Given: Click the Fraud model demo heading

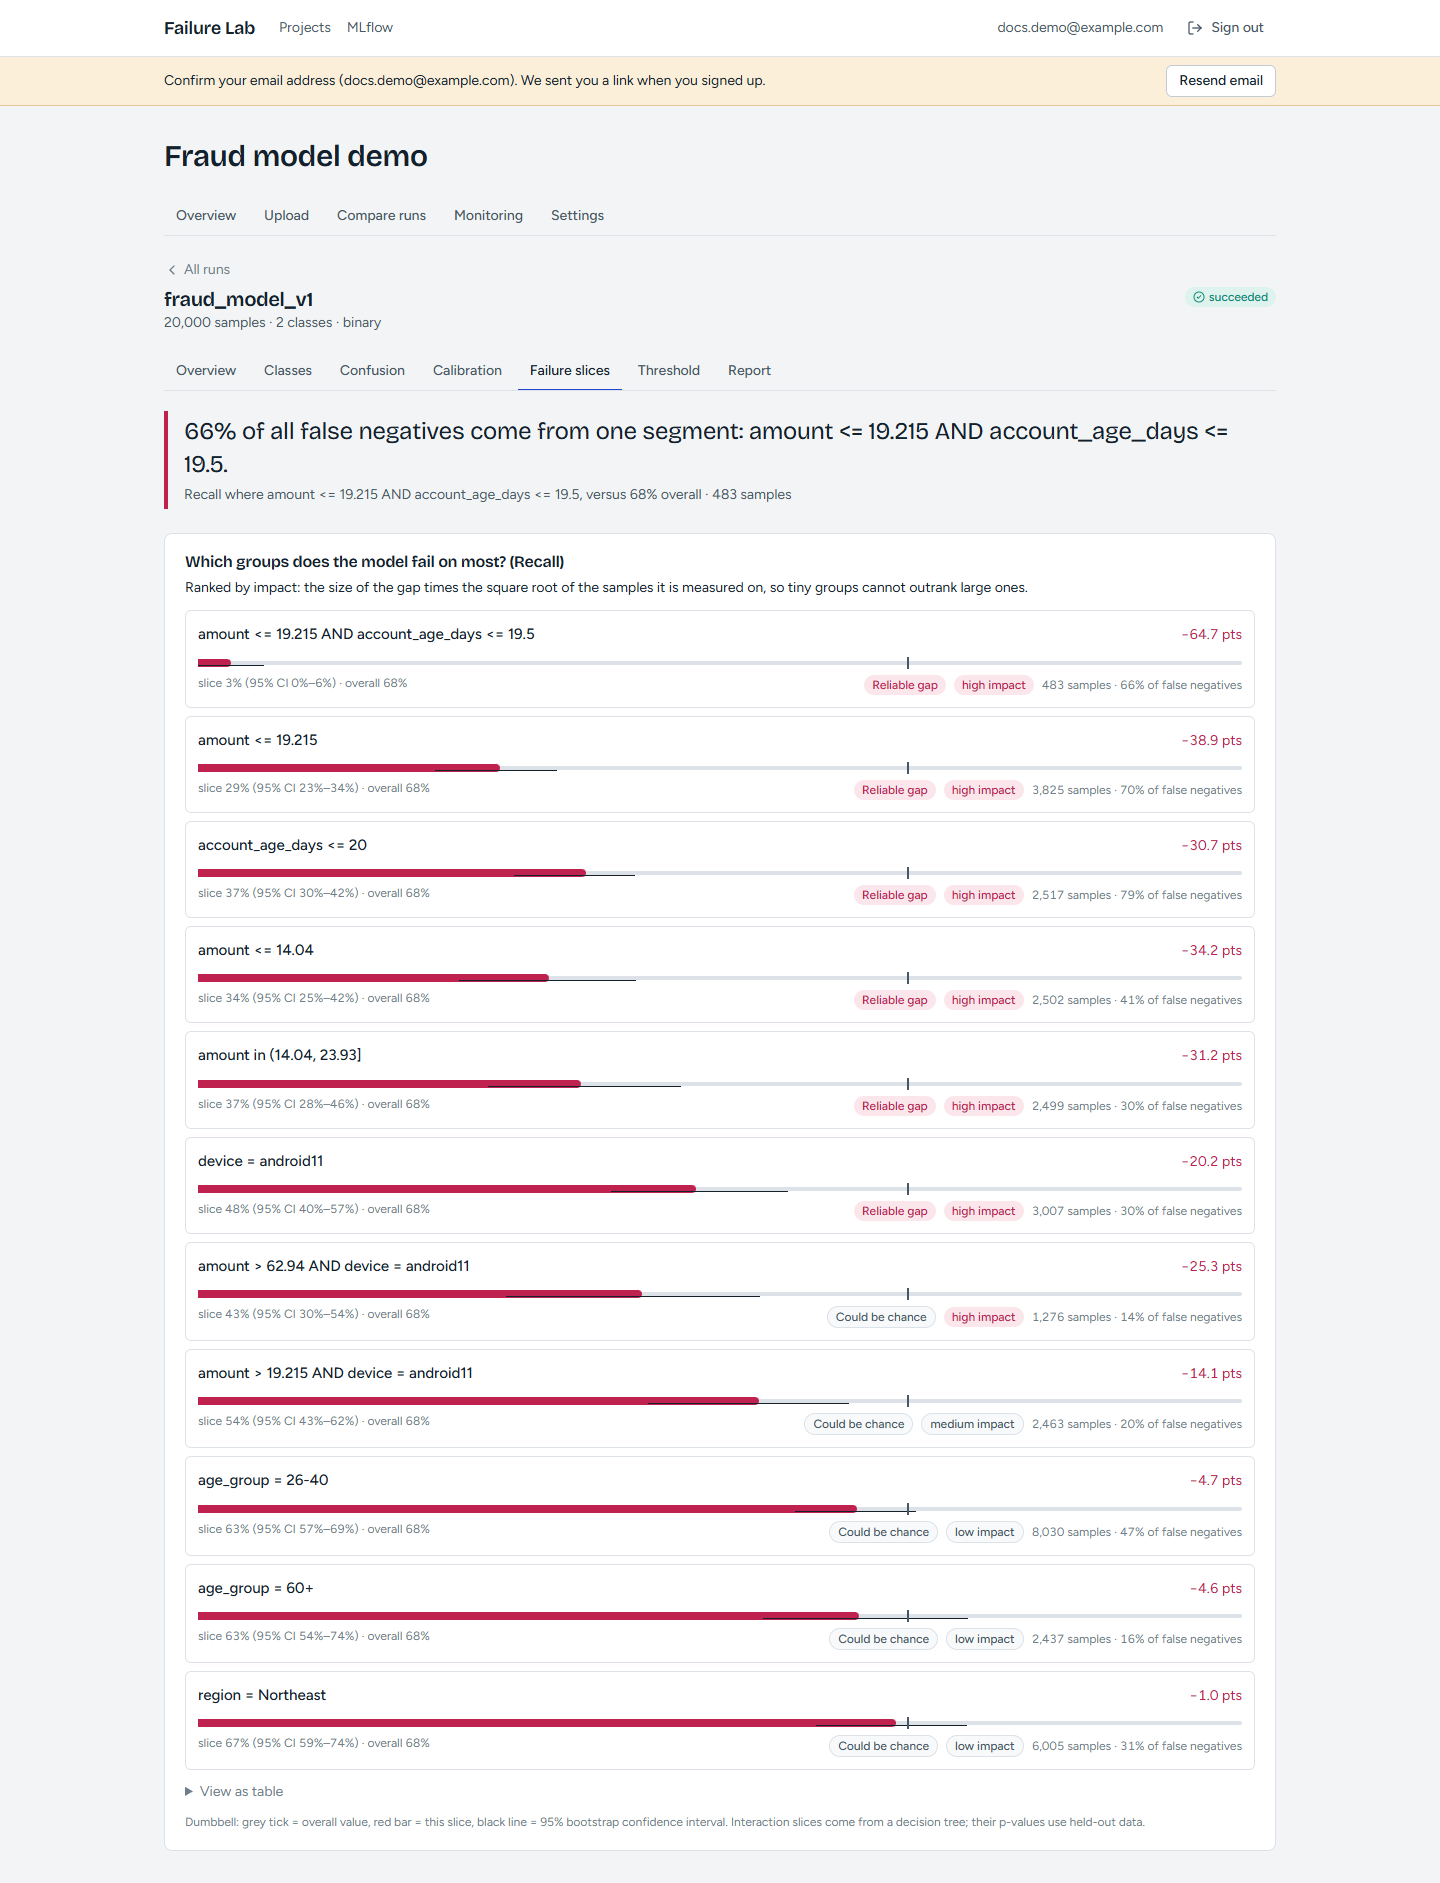Looking at the screenshot, I should tap(296, 157).
